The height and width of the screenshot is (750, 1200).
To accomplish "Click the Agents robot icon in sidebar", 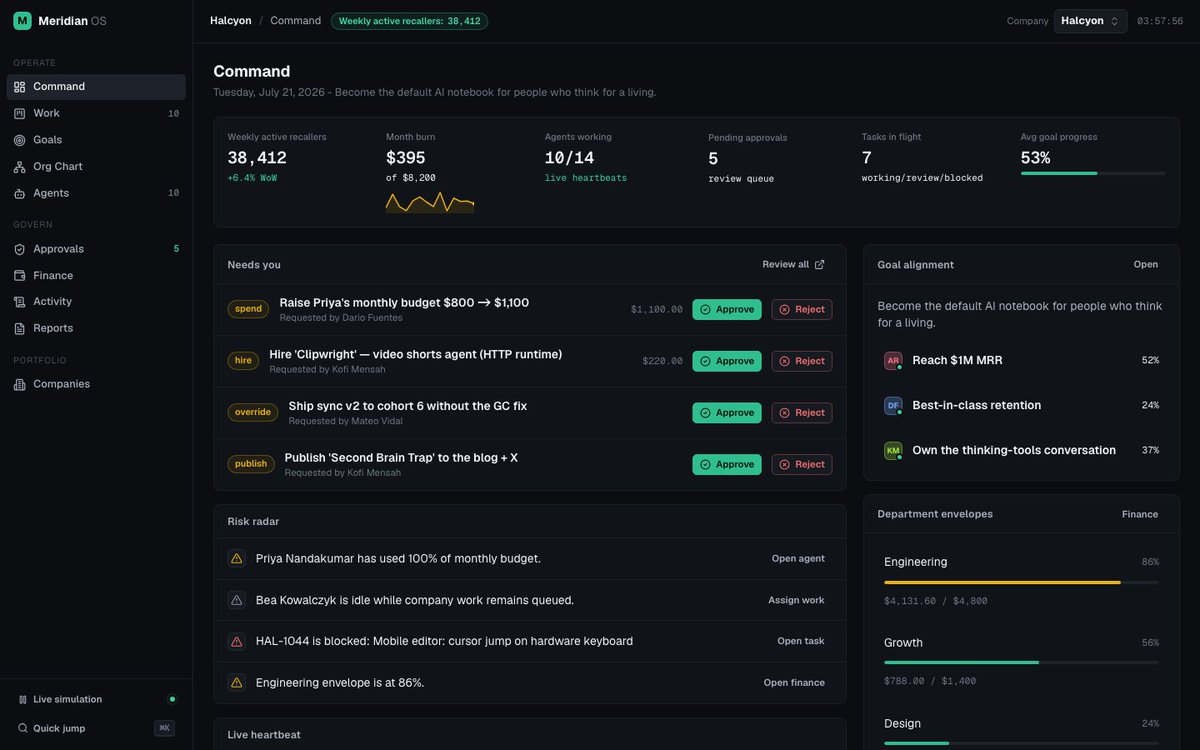I will 20,193.
